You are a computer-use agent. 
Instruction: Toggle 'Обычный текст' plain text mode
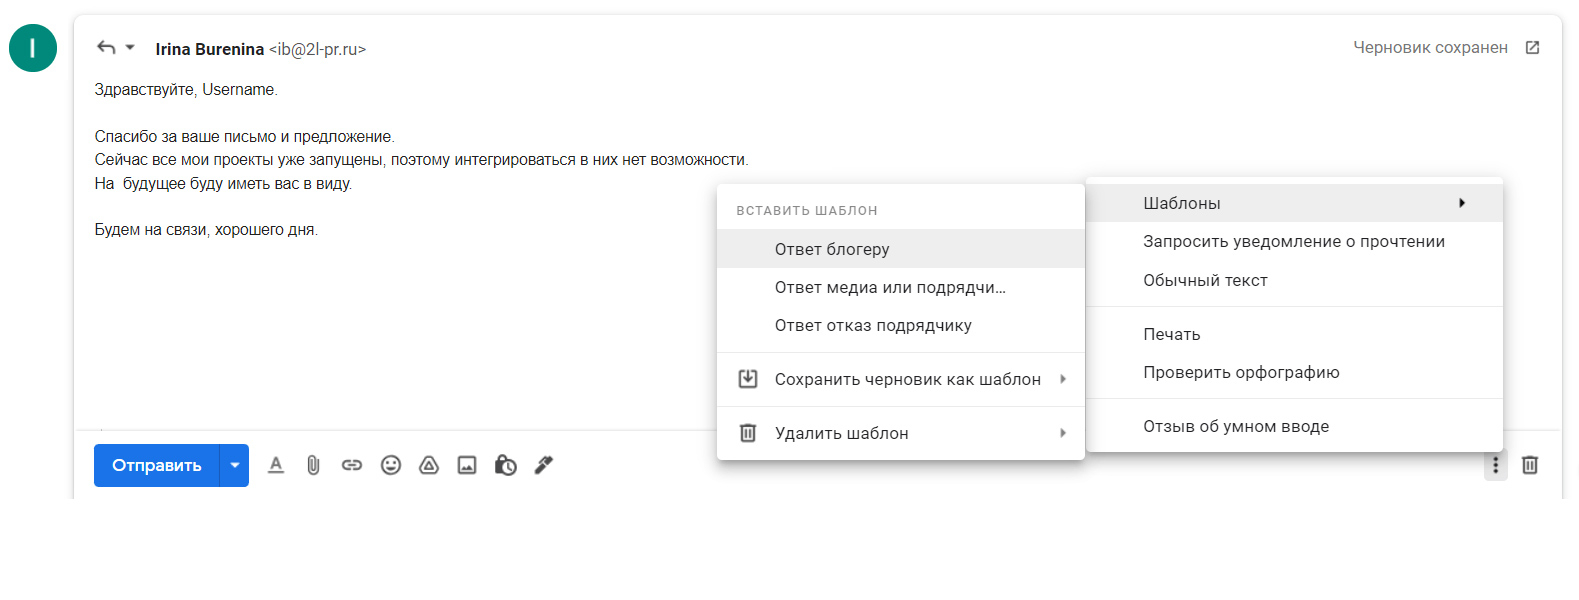click(x=1205, y=280)
